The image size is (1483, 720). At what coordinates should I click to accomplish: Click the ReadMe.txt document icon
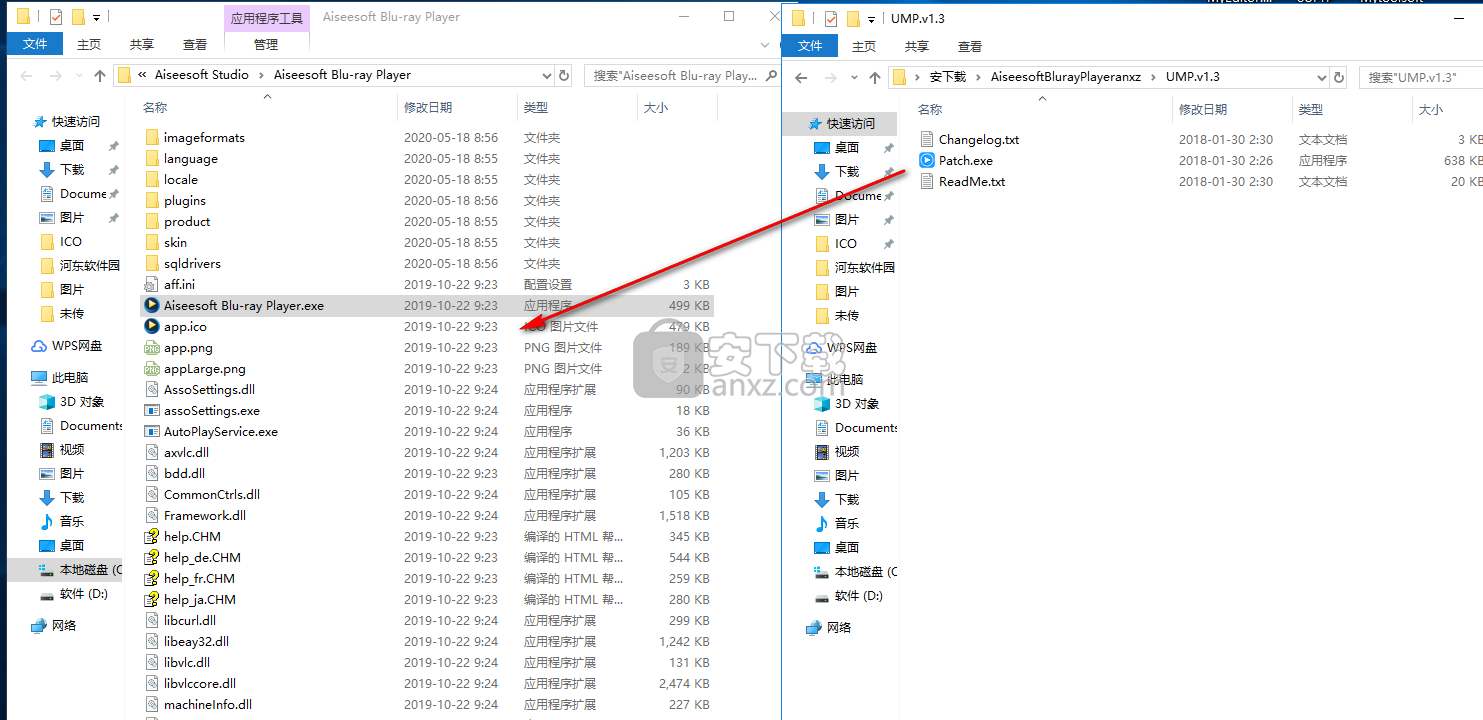[927, 182]
